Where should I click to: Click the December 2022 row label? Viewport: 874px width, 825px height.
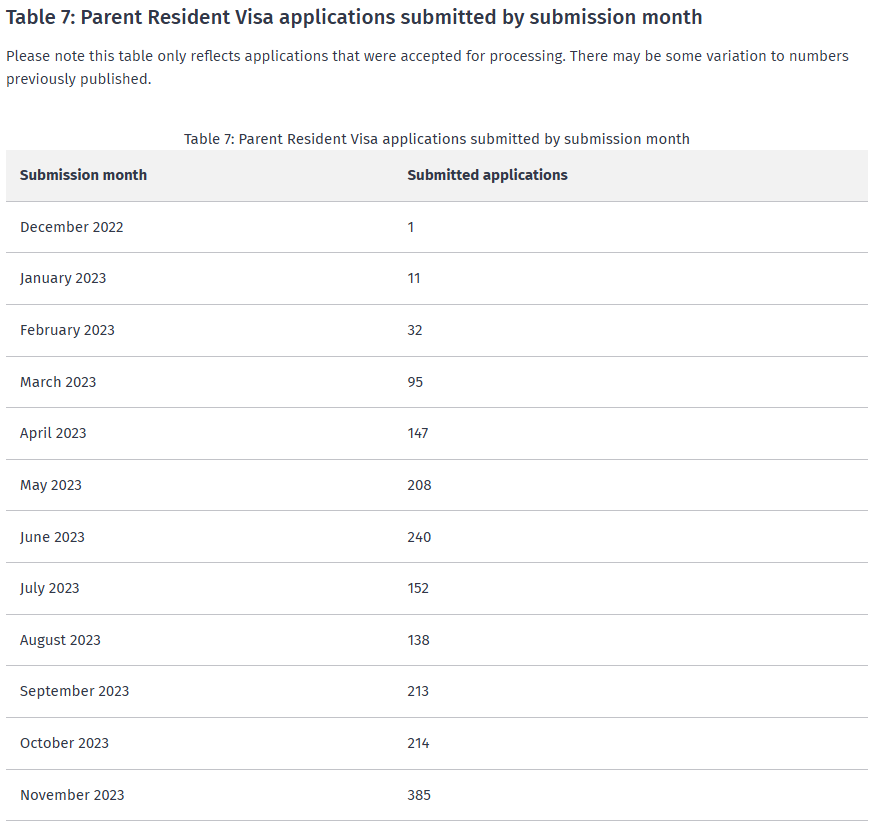pyautogui.click(x=72, y=227)
